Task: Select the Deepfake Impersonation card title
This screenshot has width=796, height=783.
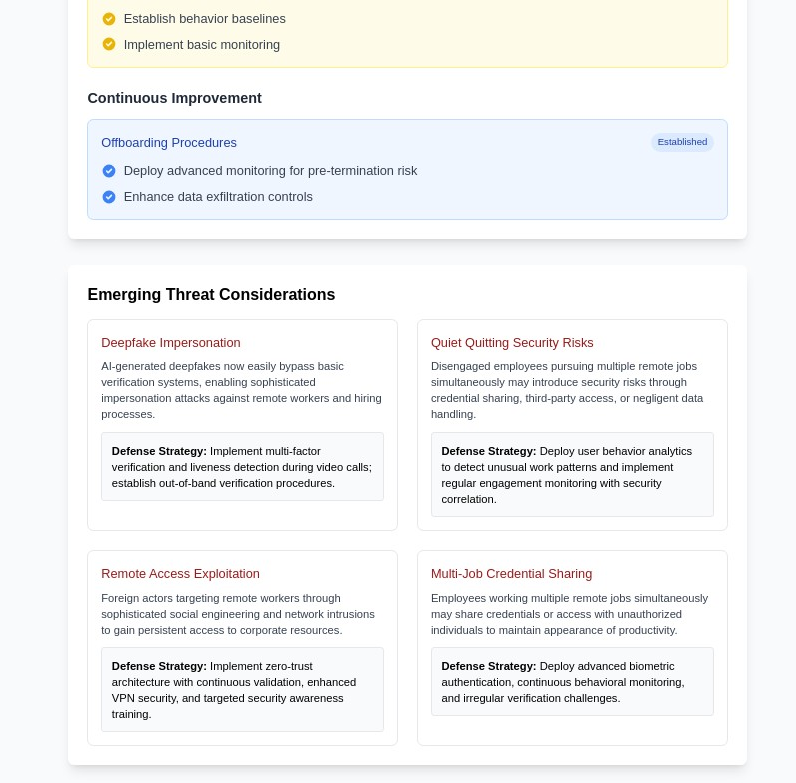Action: click(x=171, y=343)
